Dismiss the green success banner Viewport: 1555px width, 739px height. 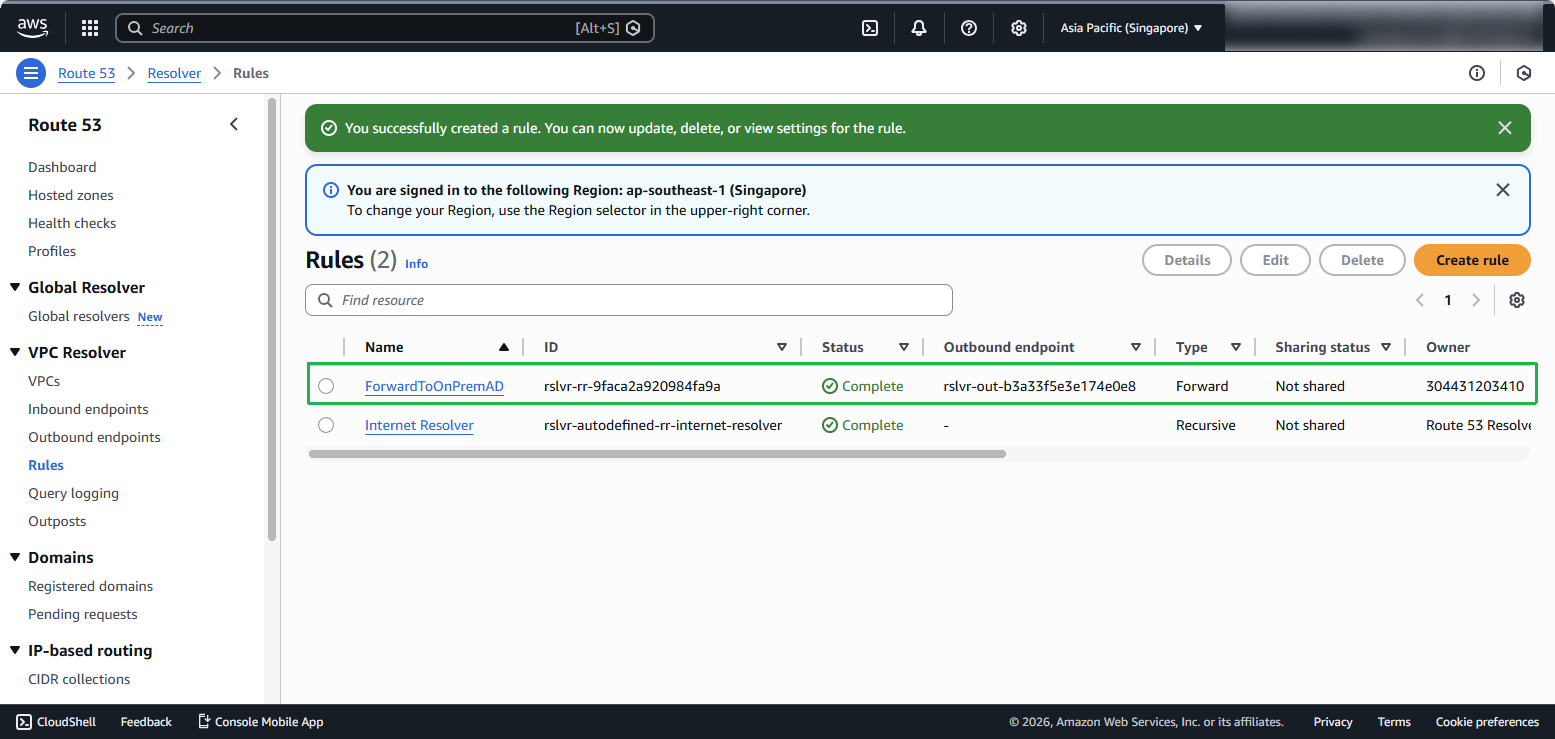1504,128
